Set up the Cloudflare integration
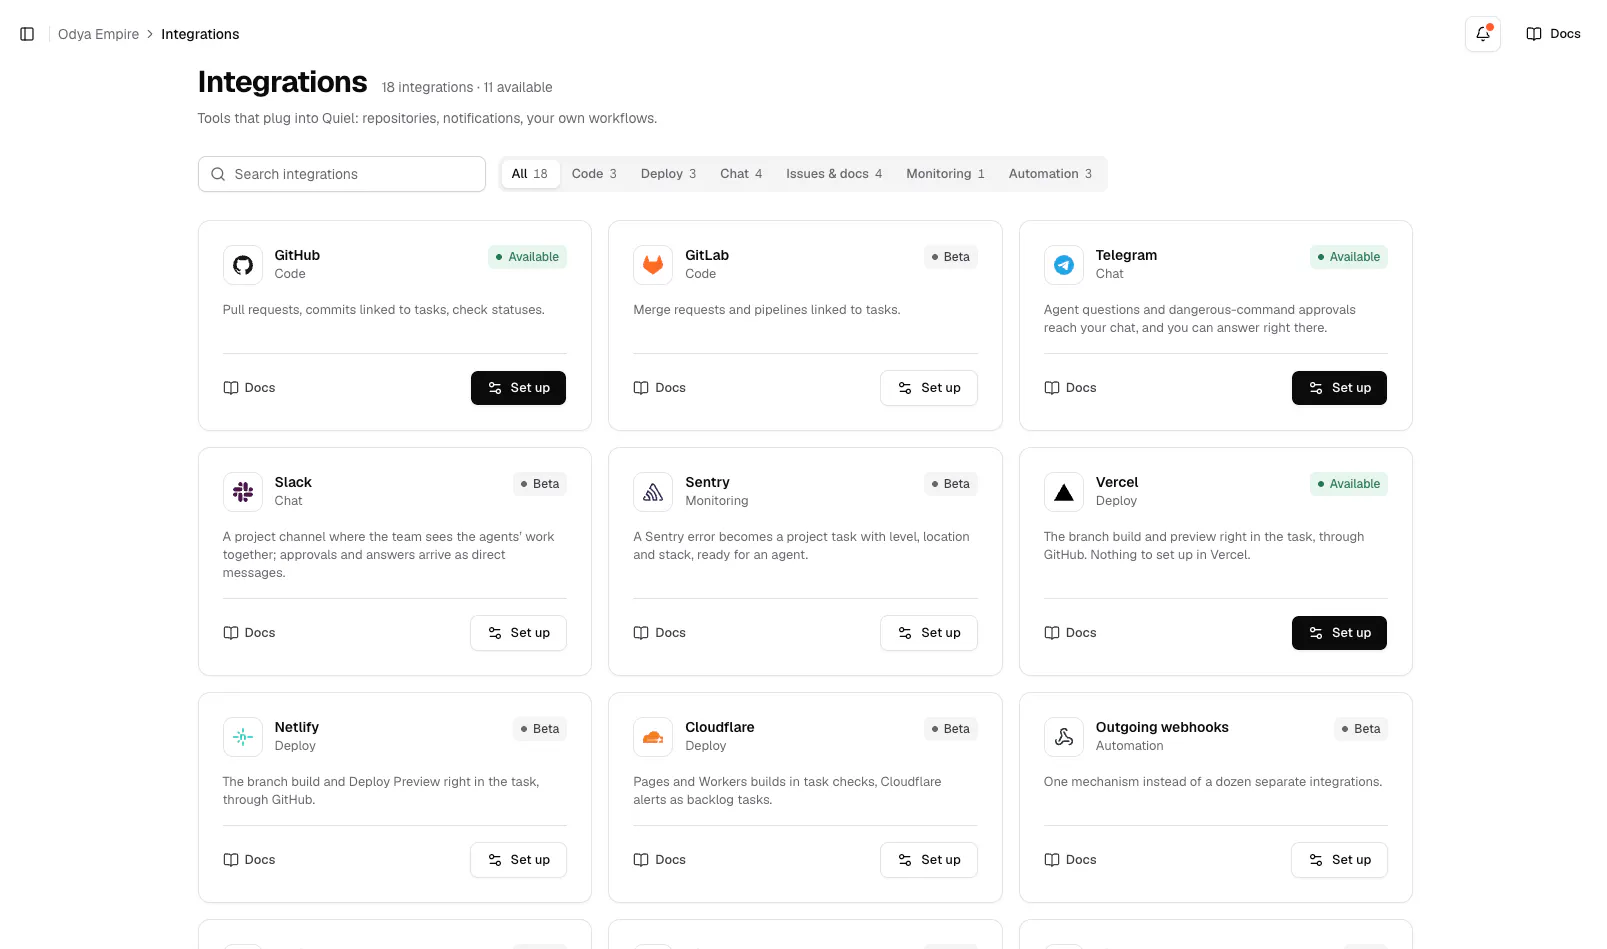This screenshot has width=1607, height=949. (x=929, y=860)
